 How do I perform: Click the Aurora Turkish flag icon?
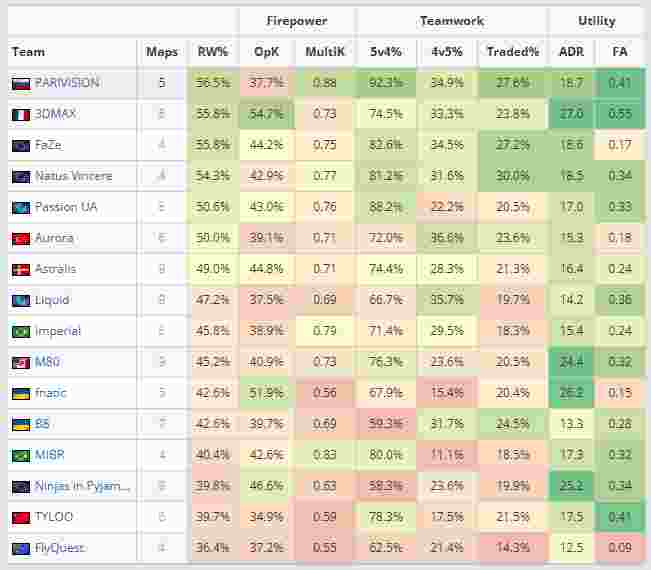21,238
